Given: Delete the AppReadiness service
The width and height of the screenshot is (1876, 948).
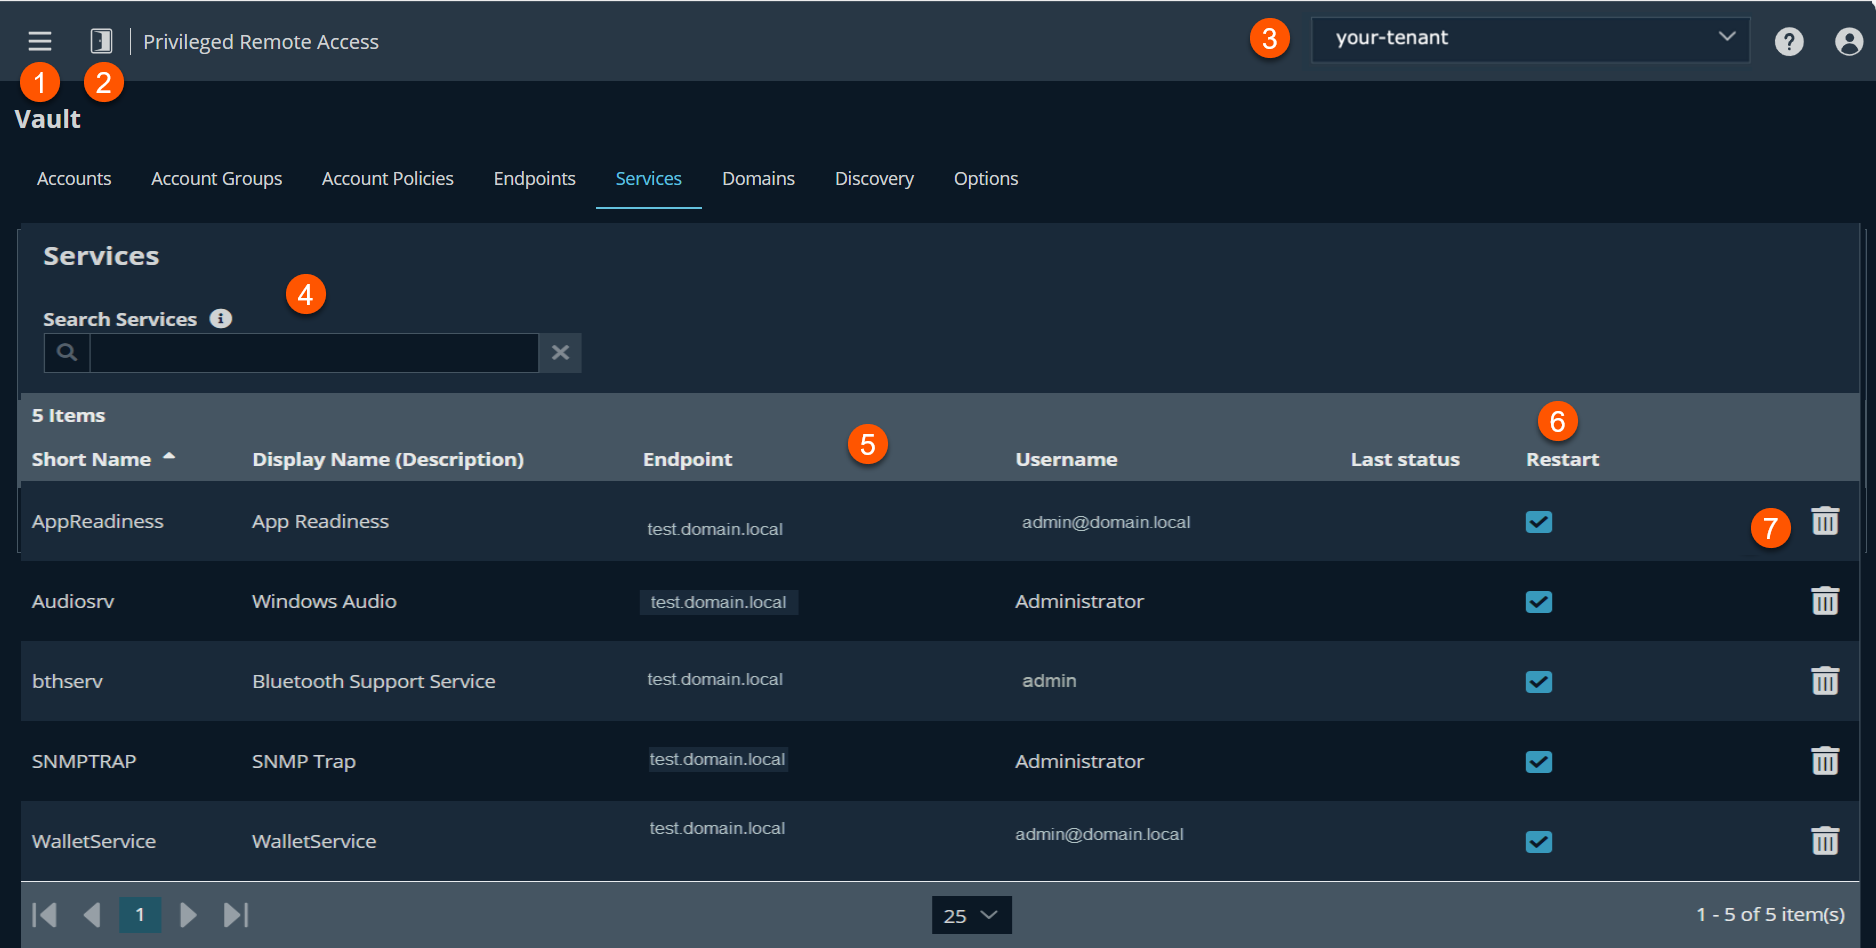Looking at the screenshot, I should (1825, 521).
